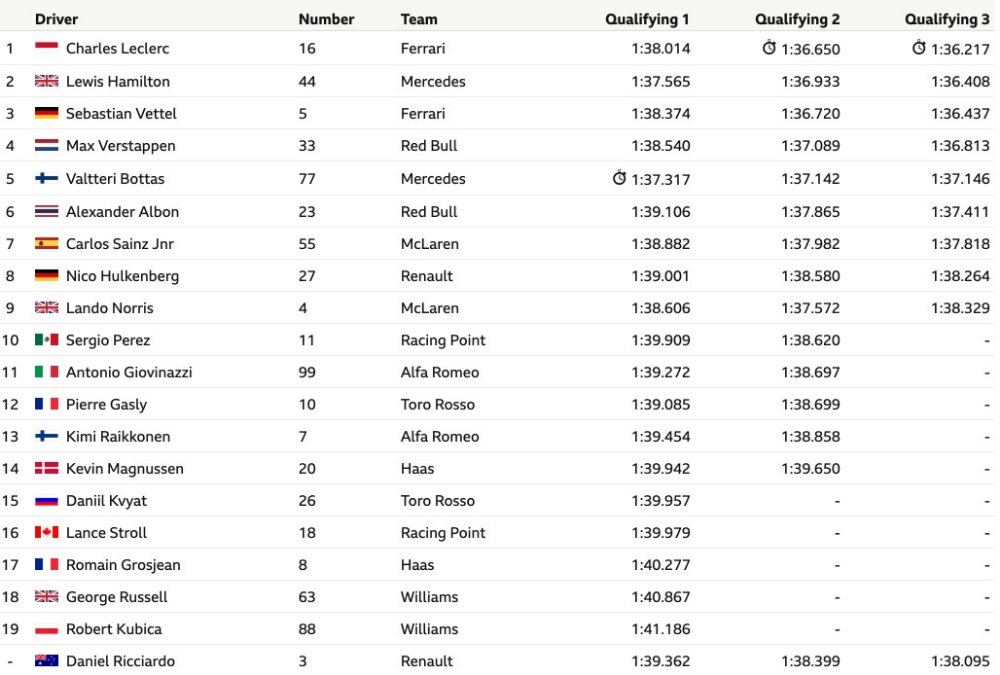
Task: Click the Qualifying 1 column header
Action: coord(647,19)
